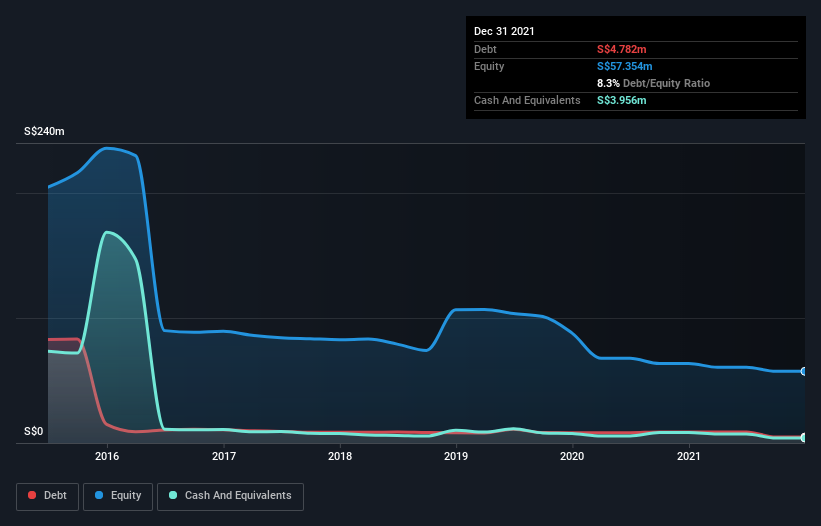Toggle the Equity series legend button
This screenshot has height=526, width=821.
pyautogui.click(x=118, y=496)
